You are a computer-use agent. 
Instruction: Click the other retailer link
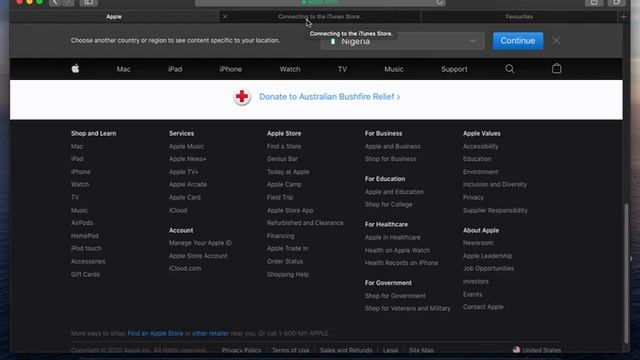(x=211, y=333)
